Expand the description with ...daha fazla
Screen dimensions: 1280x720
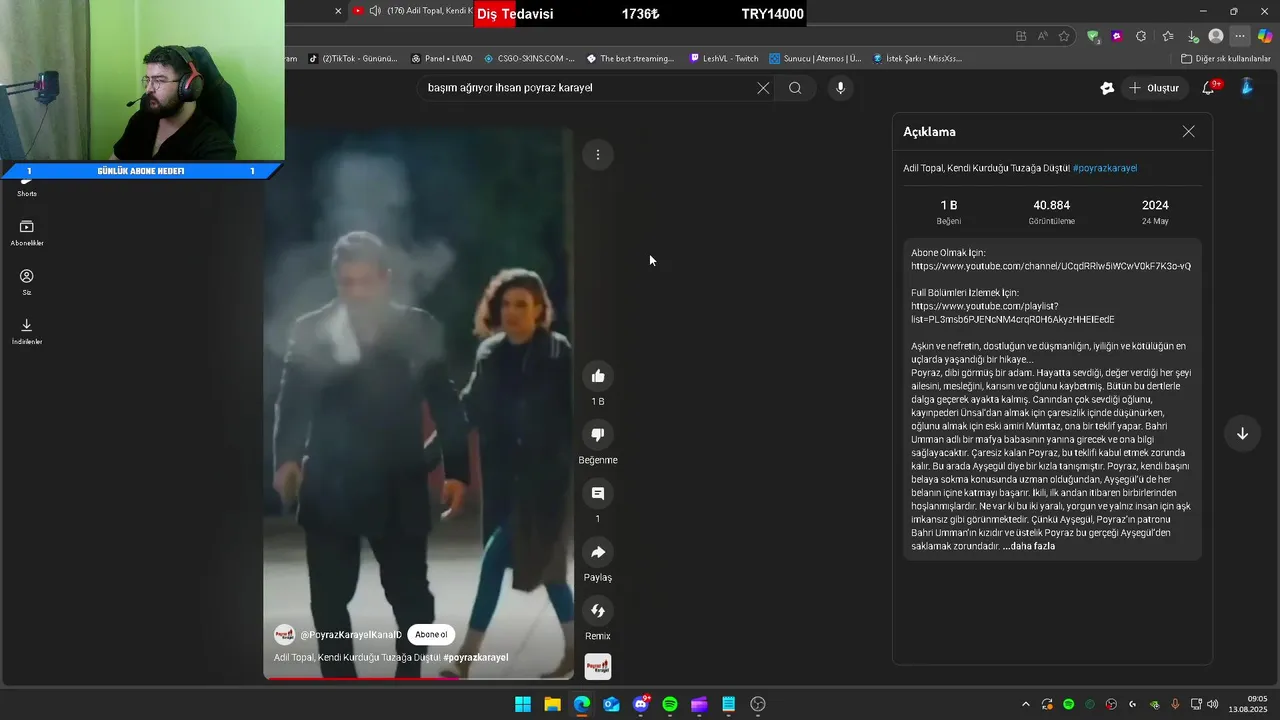click(1029, 546)
